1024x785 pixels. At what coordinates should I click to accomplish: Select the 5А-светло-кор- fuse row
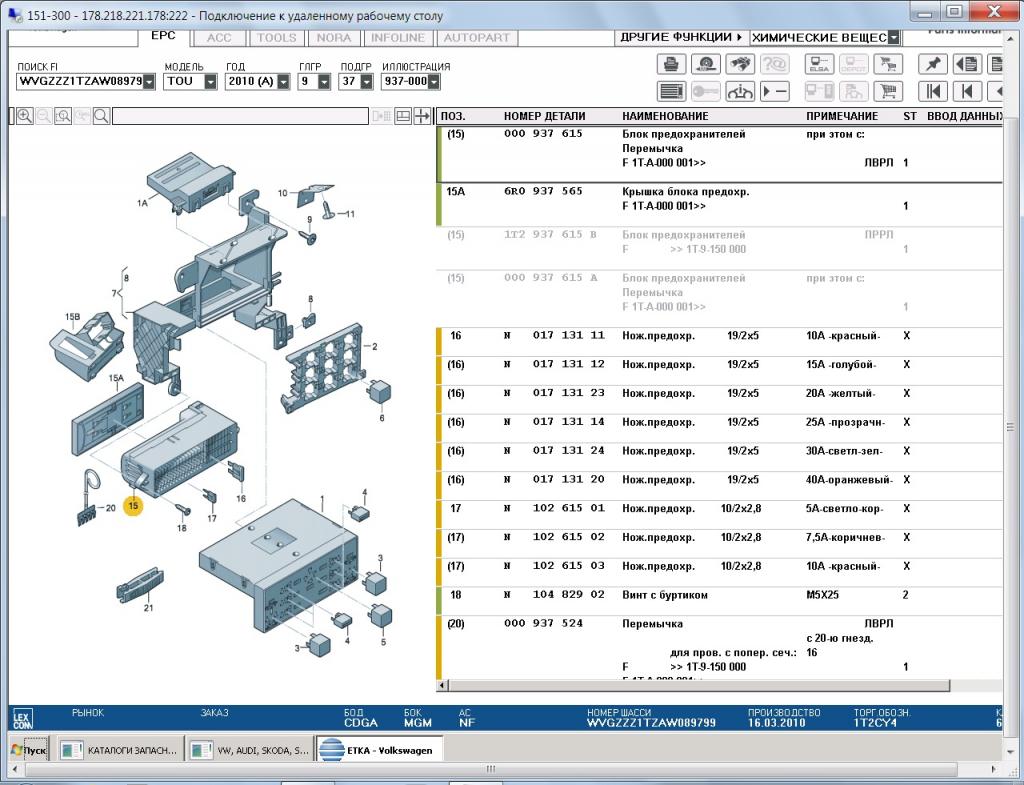click(720, 514)
